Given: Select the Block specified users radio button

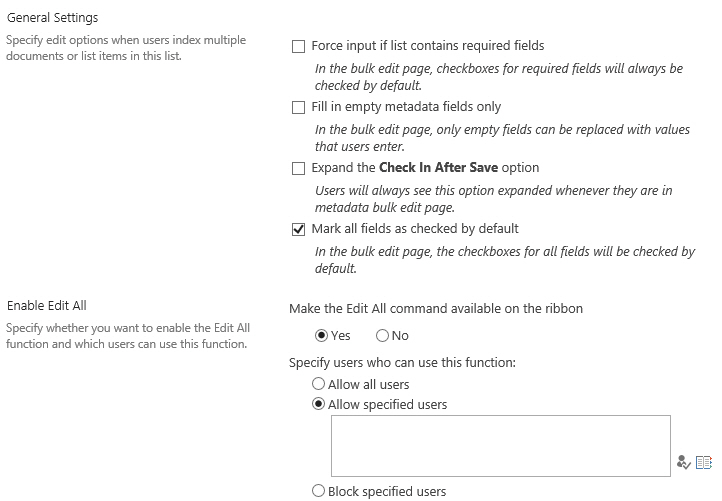Looking at the screenshot, I should click(x=318, y=491).
